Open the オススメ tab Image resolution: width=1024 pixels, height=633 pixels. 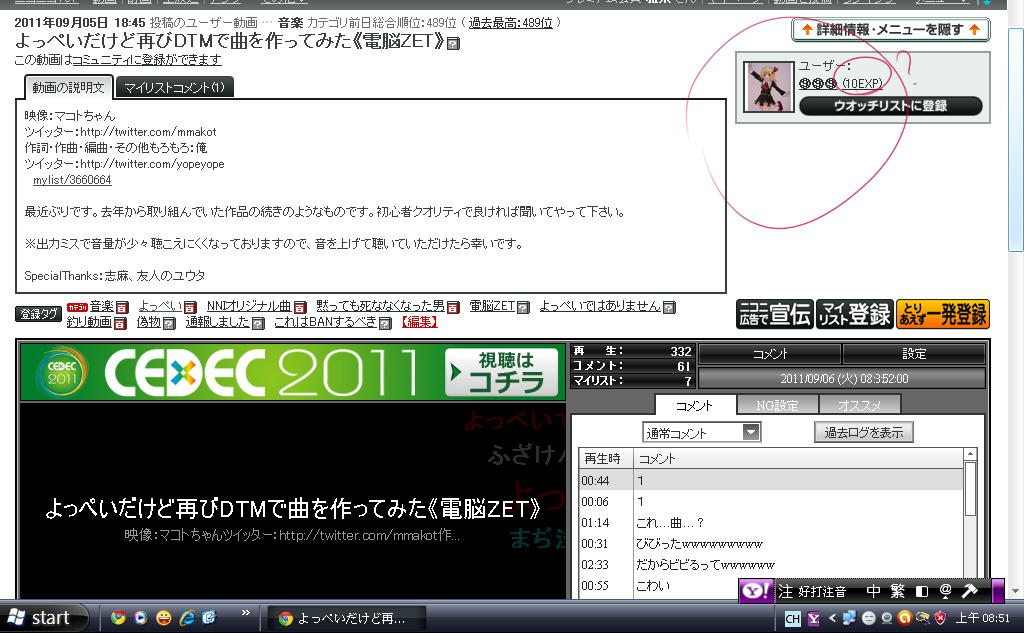click(x=859, y=406)
